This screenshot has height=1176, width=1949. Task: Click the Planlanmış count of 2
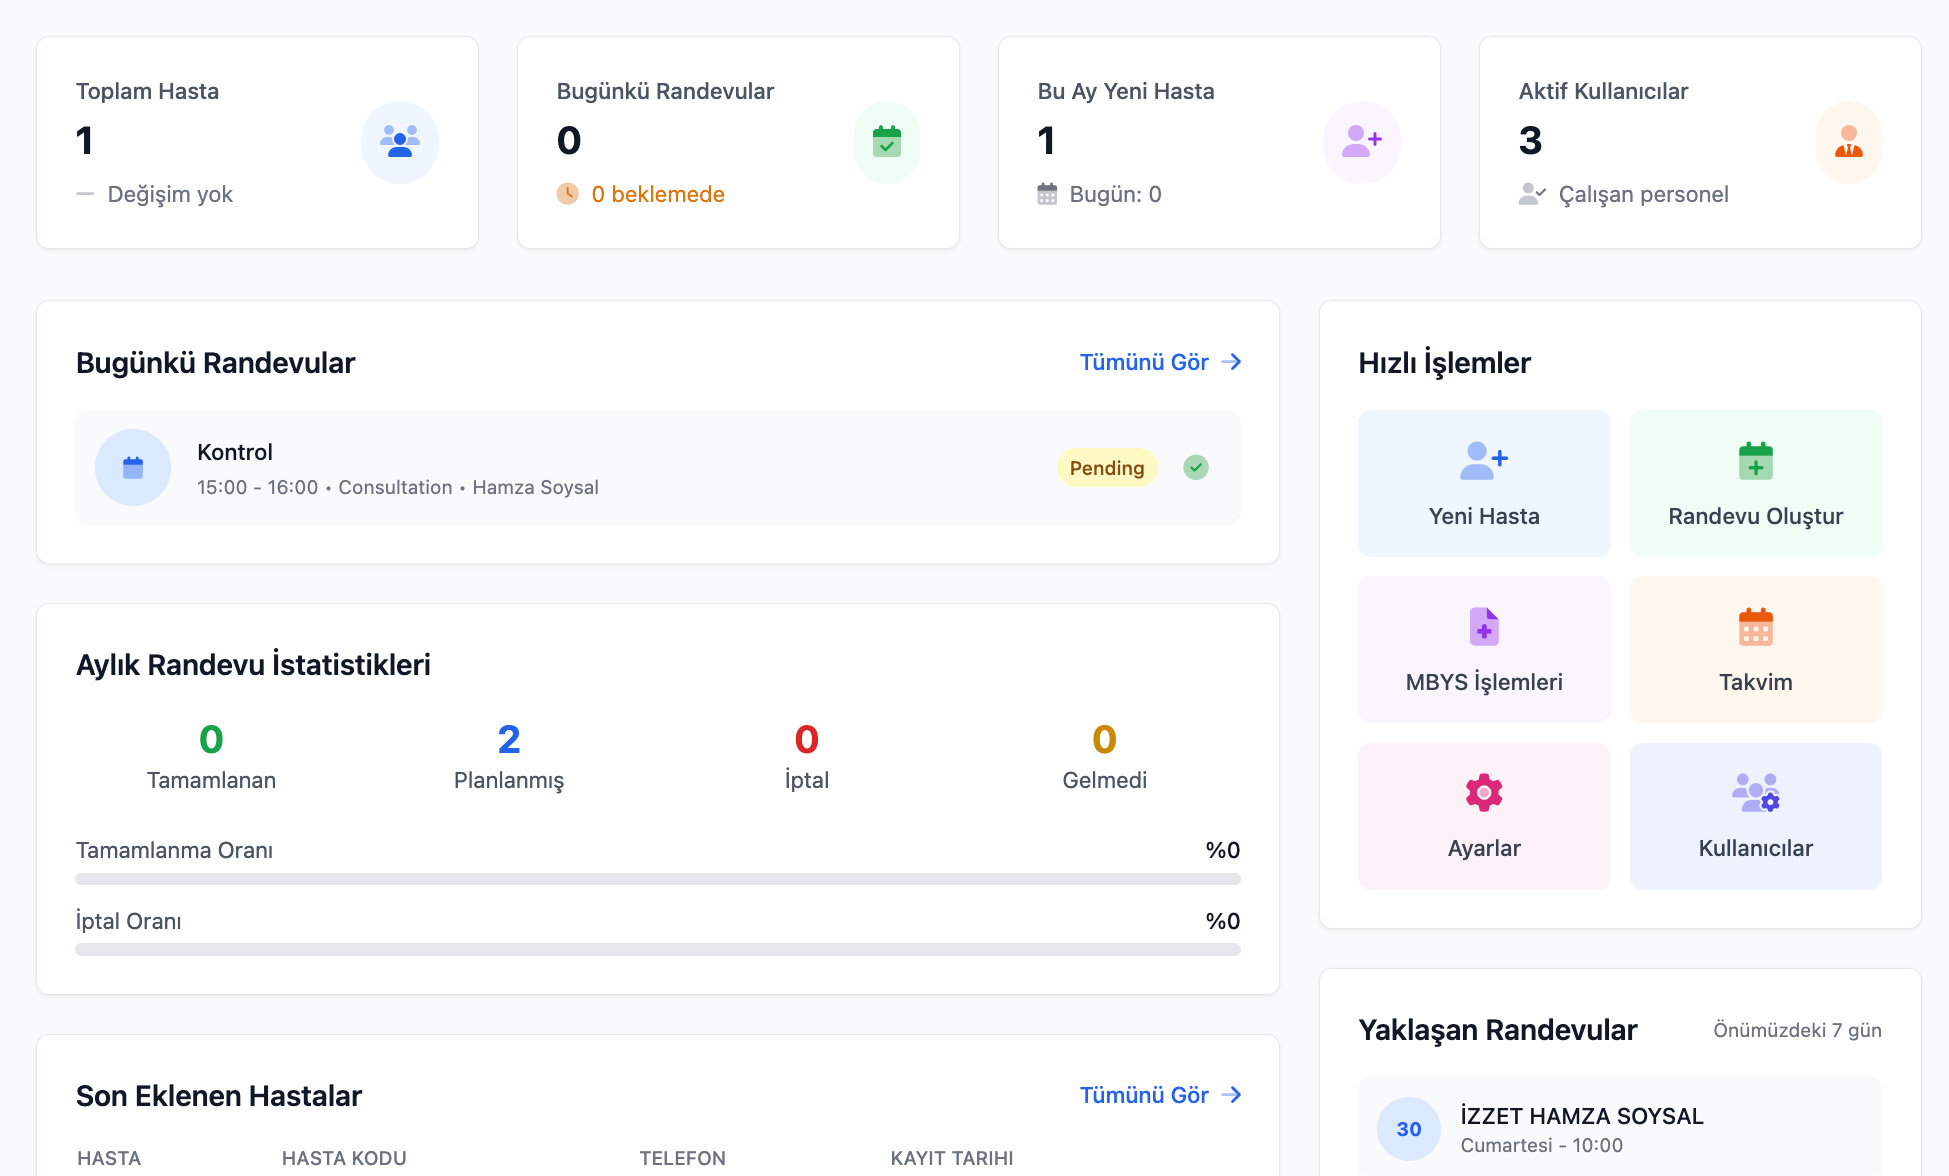[x=508, y=740]
